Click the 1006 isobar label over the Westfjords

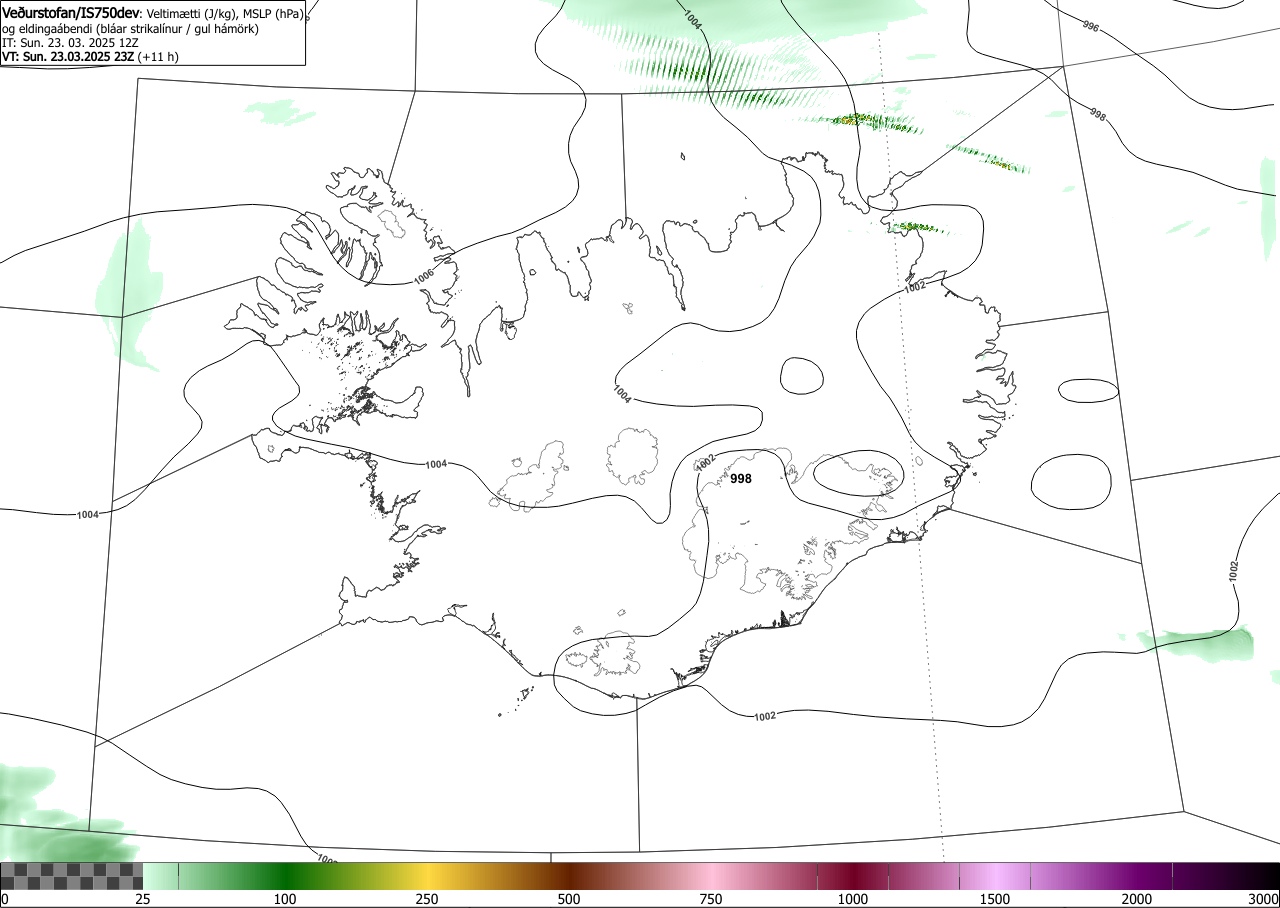(x=424, y=275)
